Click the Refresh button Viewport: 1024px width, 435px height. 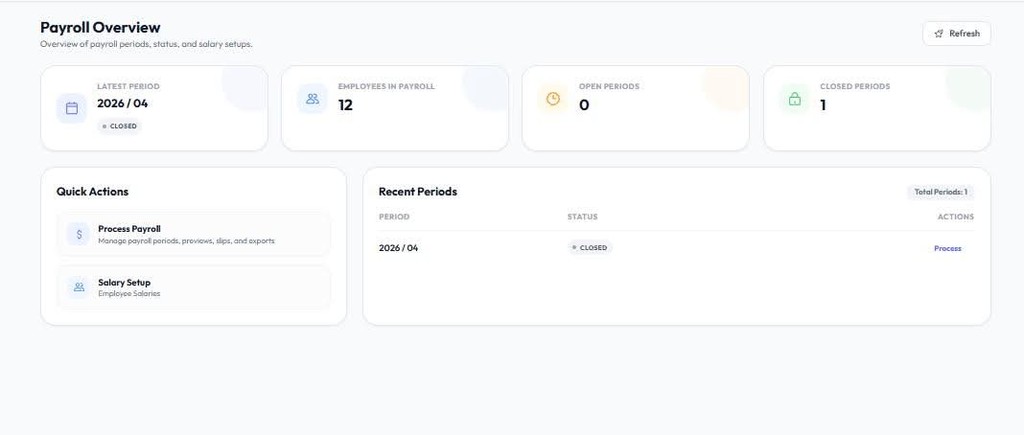[957, 33]
